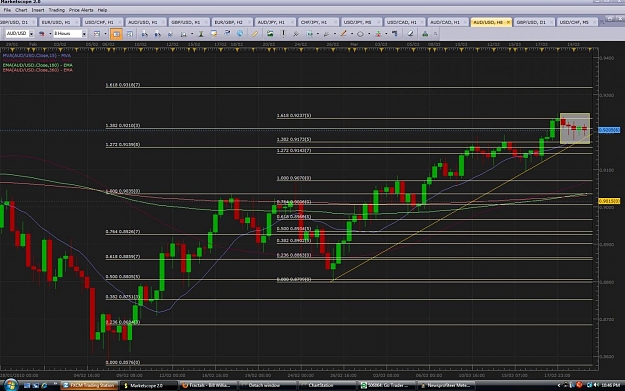Expand the AUD/USD symbol dropdown
Screen dimensions: 625x391
[31, 34]
